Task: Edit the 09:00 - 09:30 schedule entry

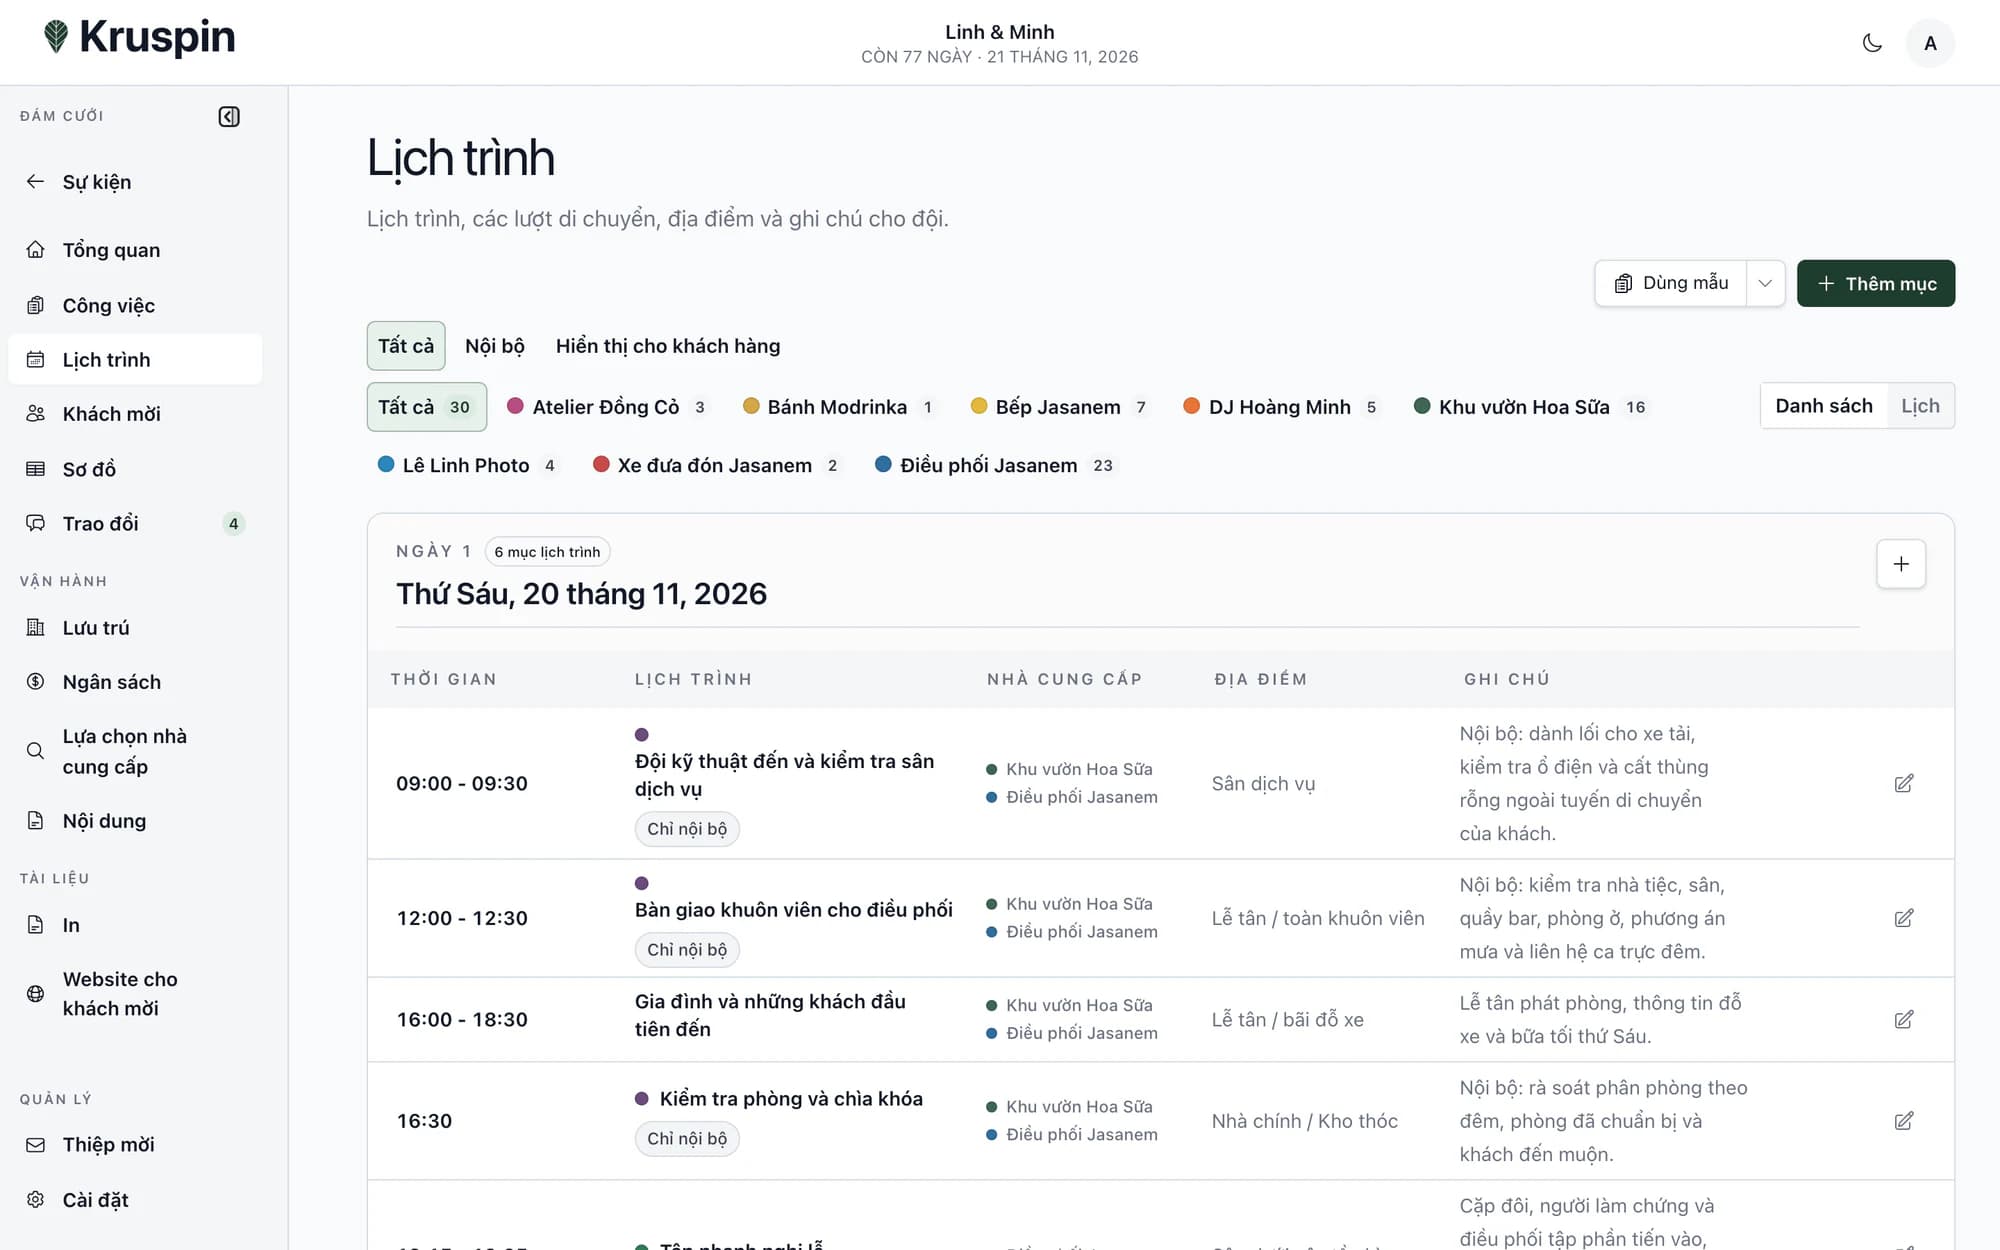Action: click(x=1904, y=783)
